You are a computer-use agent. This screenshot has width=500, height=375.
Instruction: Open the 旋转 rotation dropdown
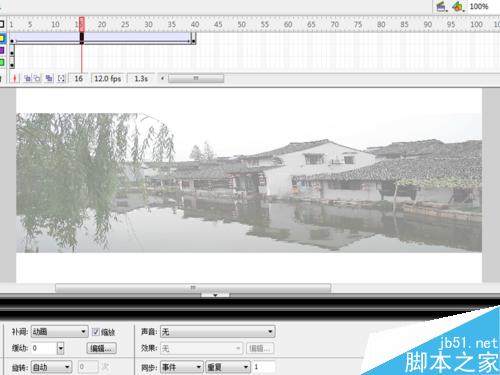point(51,367)
